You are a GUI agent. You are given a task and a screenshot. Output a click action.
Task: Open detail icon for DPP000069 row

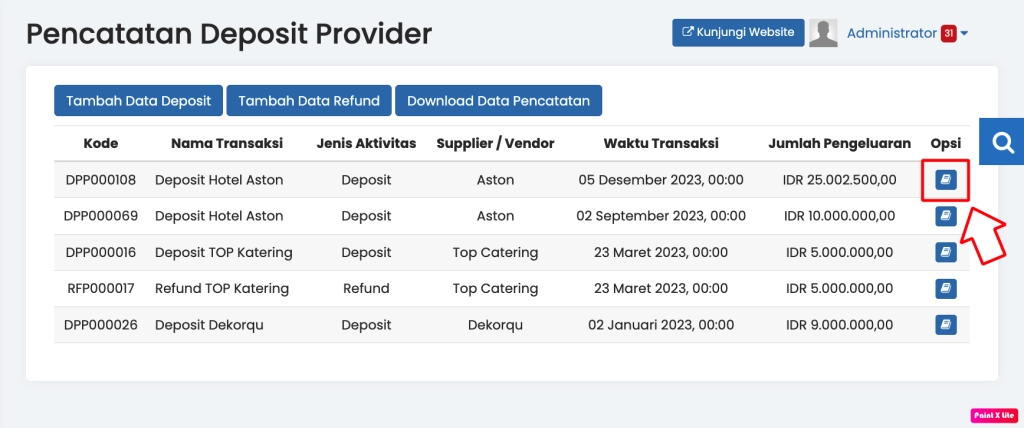(x=945, y=216)
